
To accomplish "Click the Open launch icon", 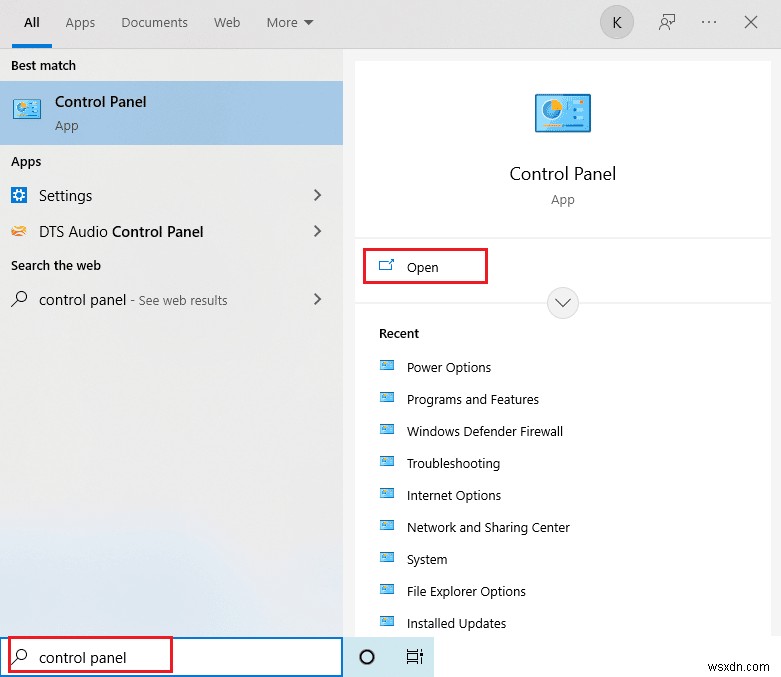I will (387, 265).
